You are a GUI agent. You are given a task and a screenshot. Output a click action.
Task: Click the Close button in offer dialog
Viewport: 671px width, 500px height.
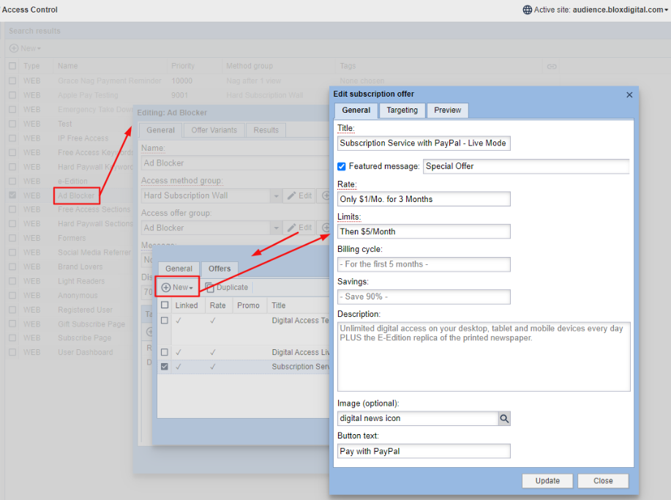(x=603, y=481)
